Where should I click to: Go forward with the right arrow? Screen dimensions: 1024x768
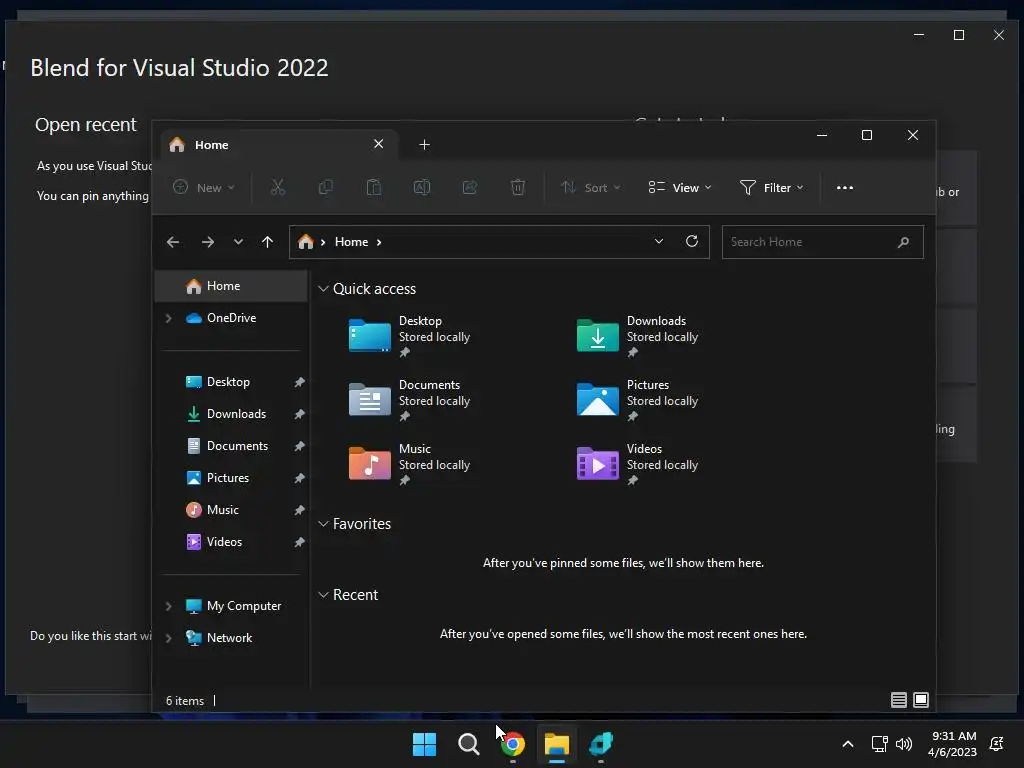click(208, 242)
